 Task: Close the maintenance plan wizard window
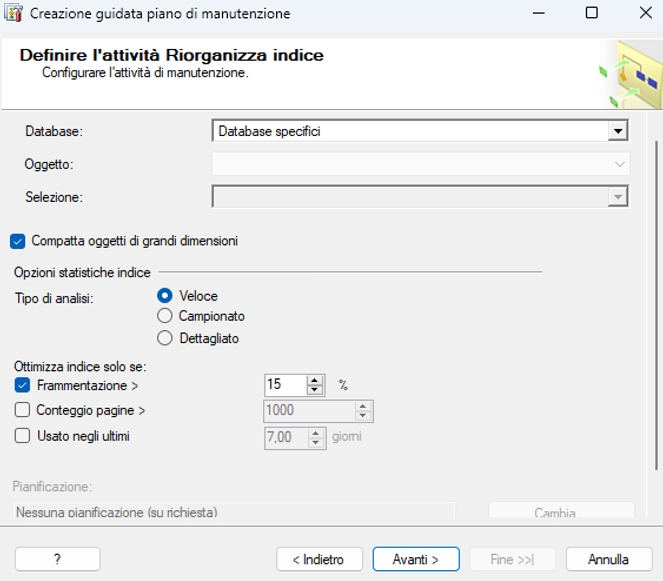pos(645,13)
